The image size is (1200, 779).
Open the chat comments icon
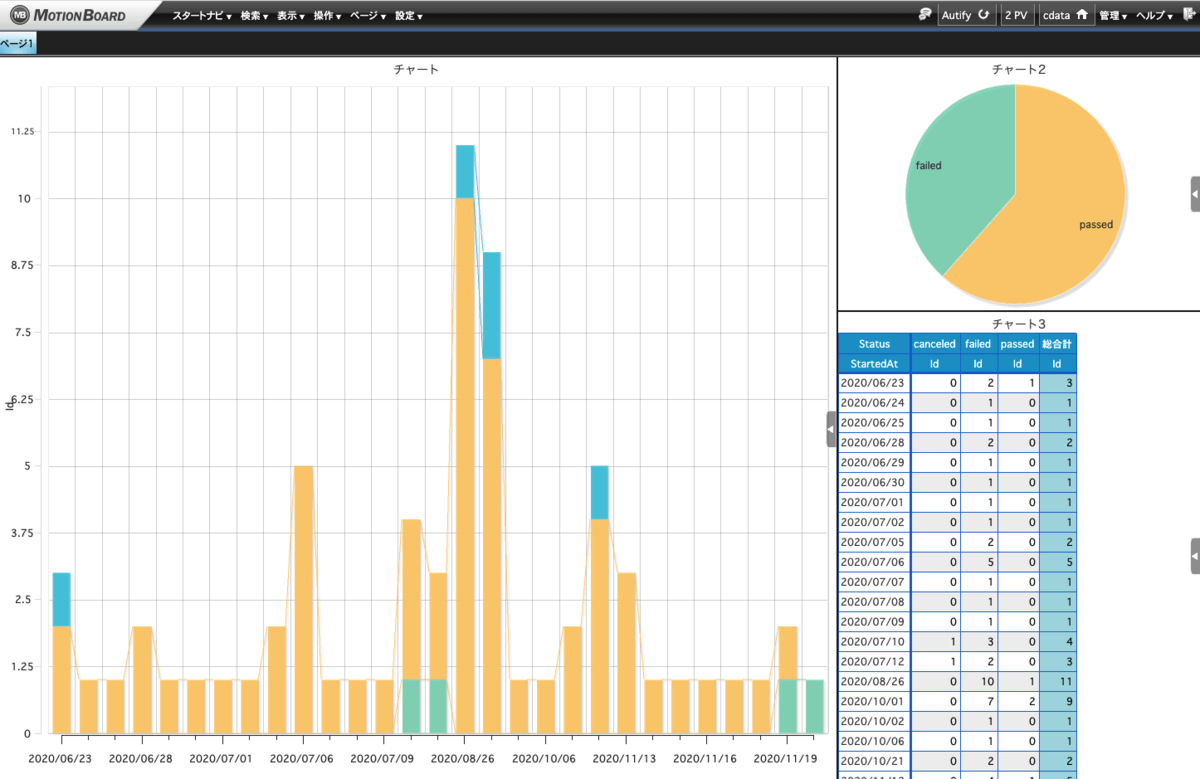point(925,15)
